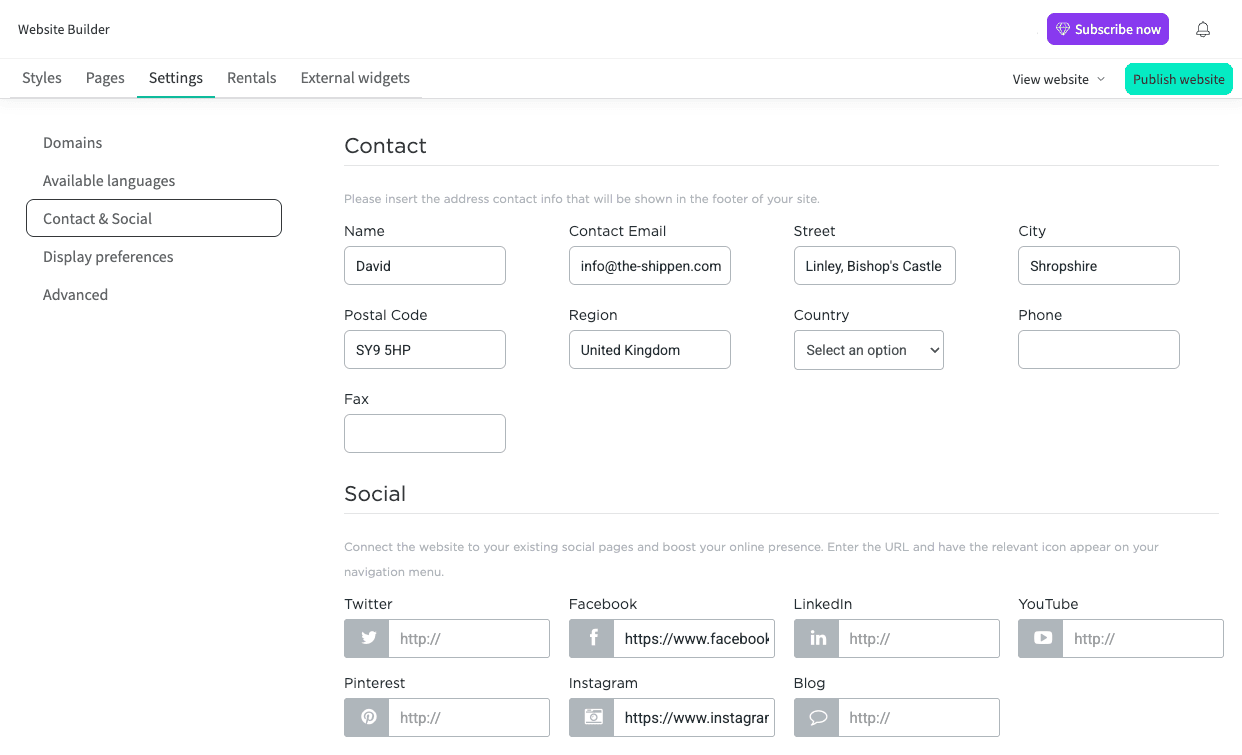1242x755 pixels.
Task: Open the Country selection dropdown
Action: [868, 350]
